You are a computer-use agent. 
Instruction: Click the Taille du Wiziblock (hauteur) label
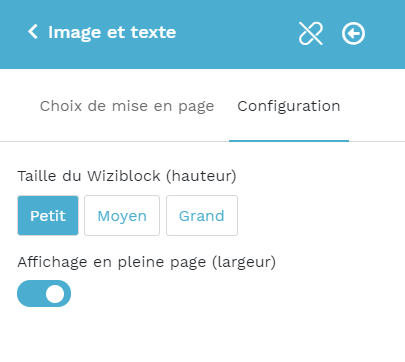(x=127, y=176)
